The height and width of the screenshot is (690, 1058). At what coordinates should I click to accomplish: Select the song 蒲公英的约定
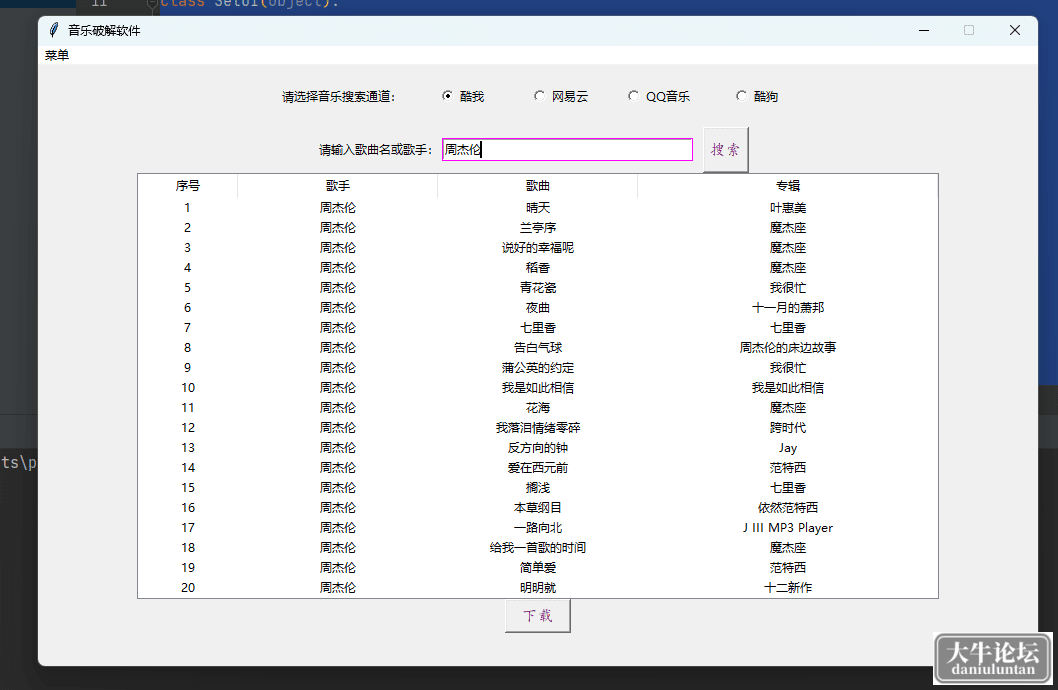click(538, 368)
